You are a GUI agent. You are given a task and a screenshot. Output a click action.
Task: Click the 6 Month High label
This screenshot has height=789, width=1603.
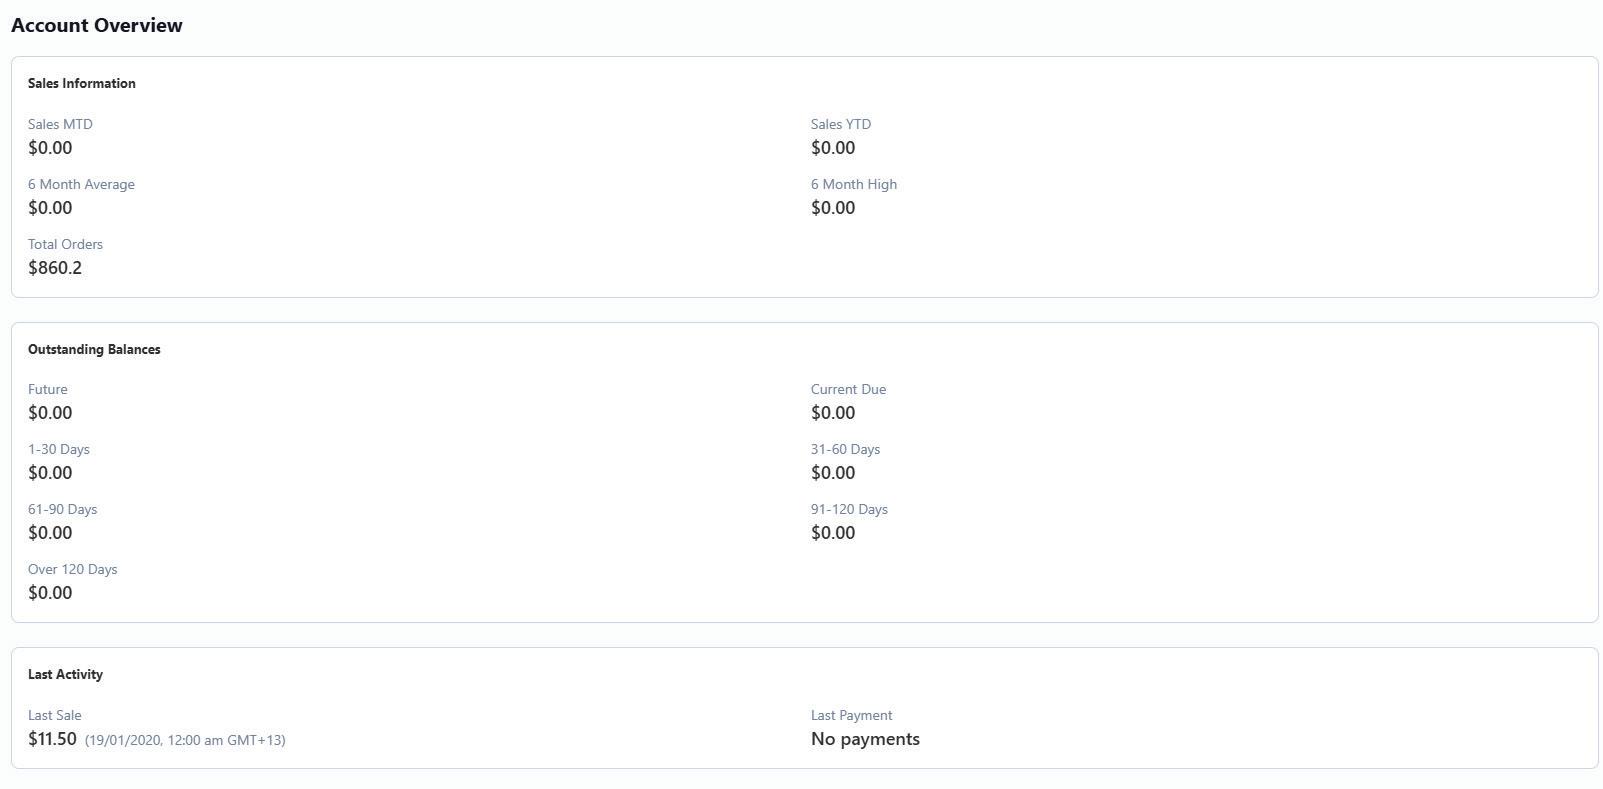coord(853,184)
